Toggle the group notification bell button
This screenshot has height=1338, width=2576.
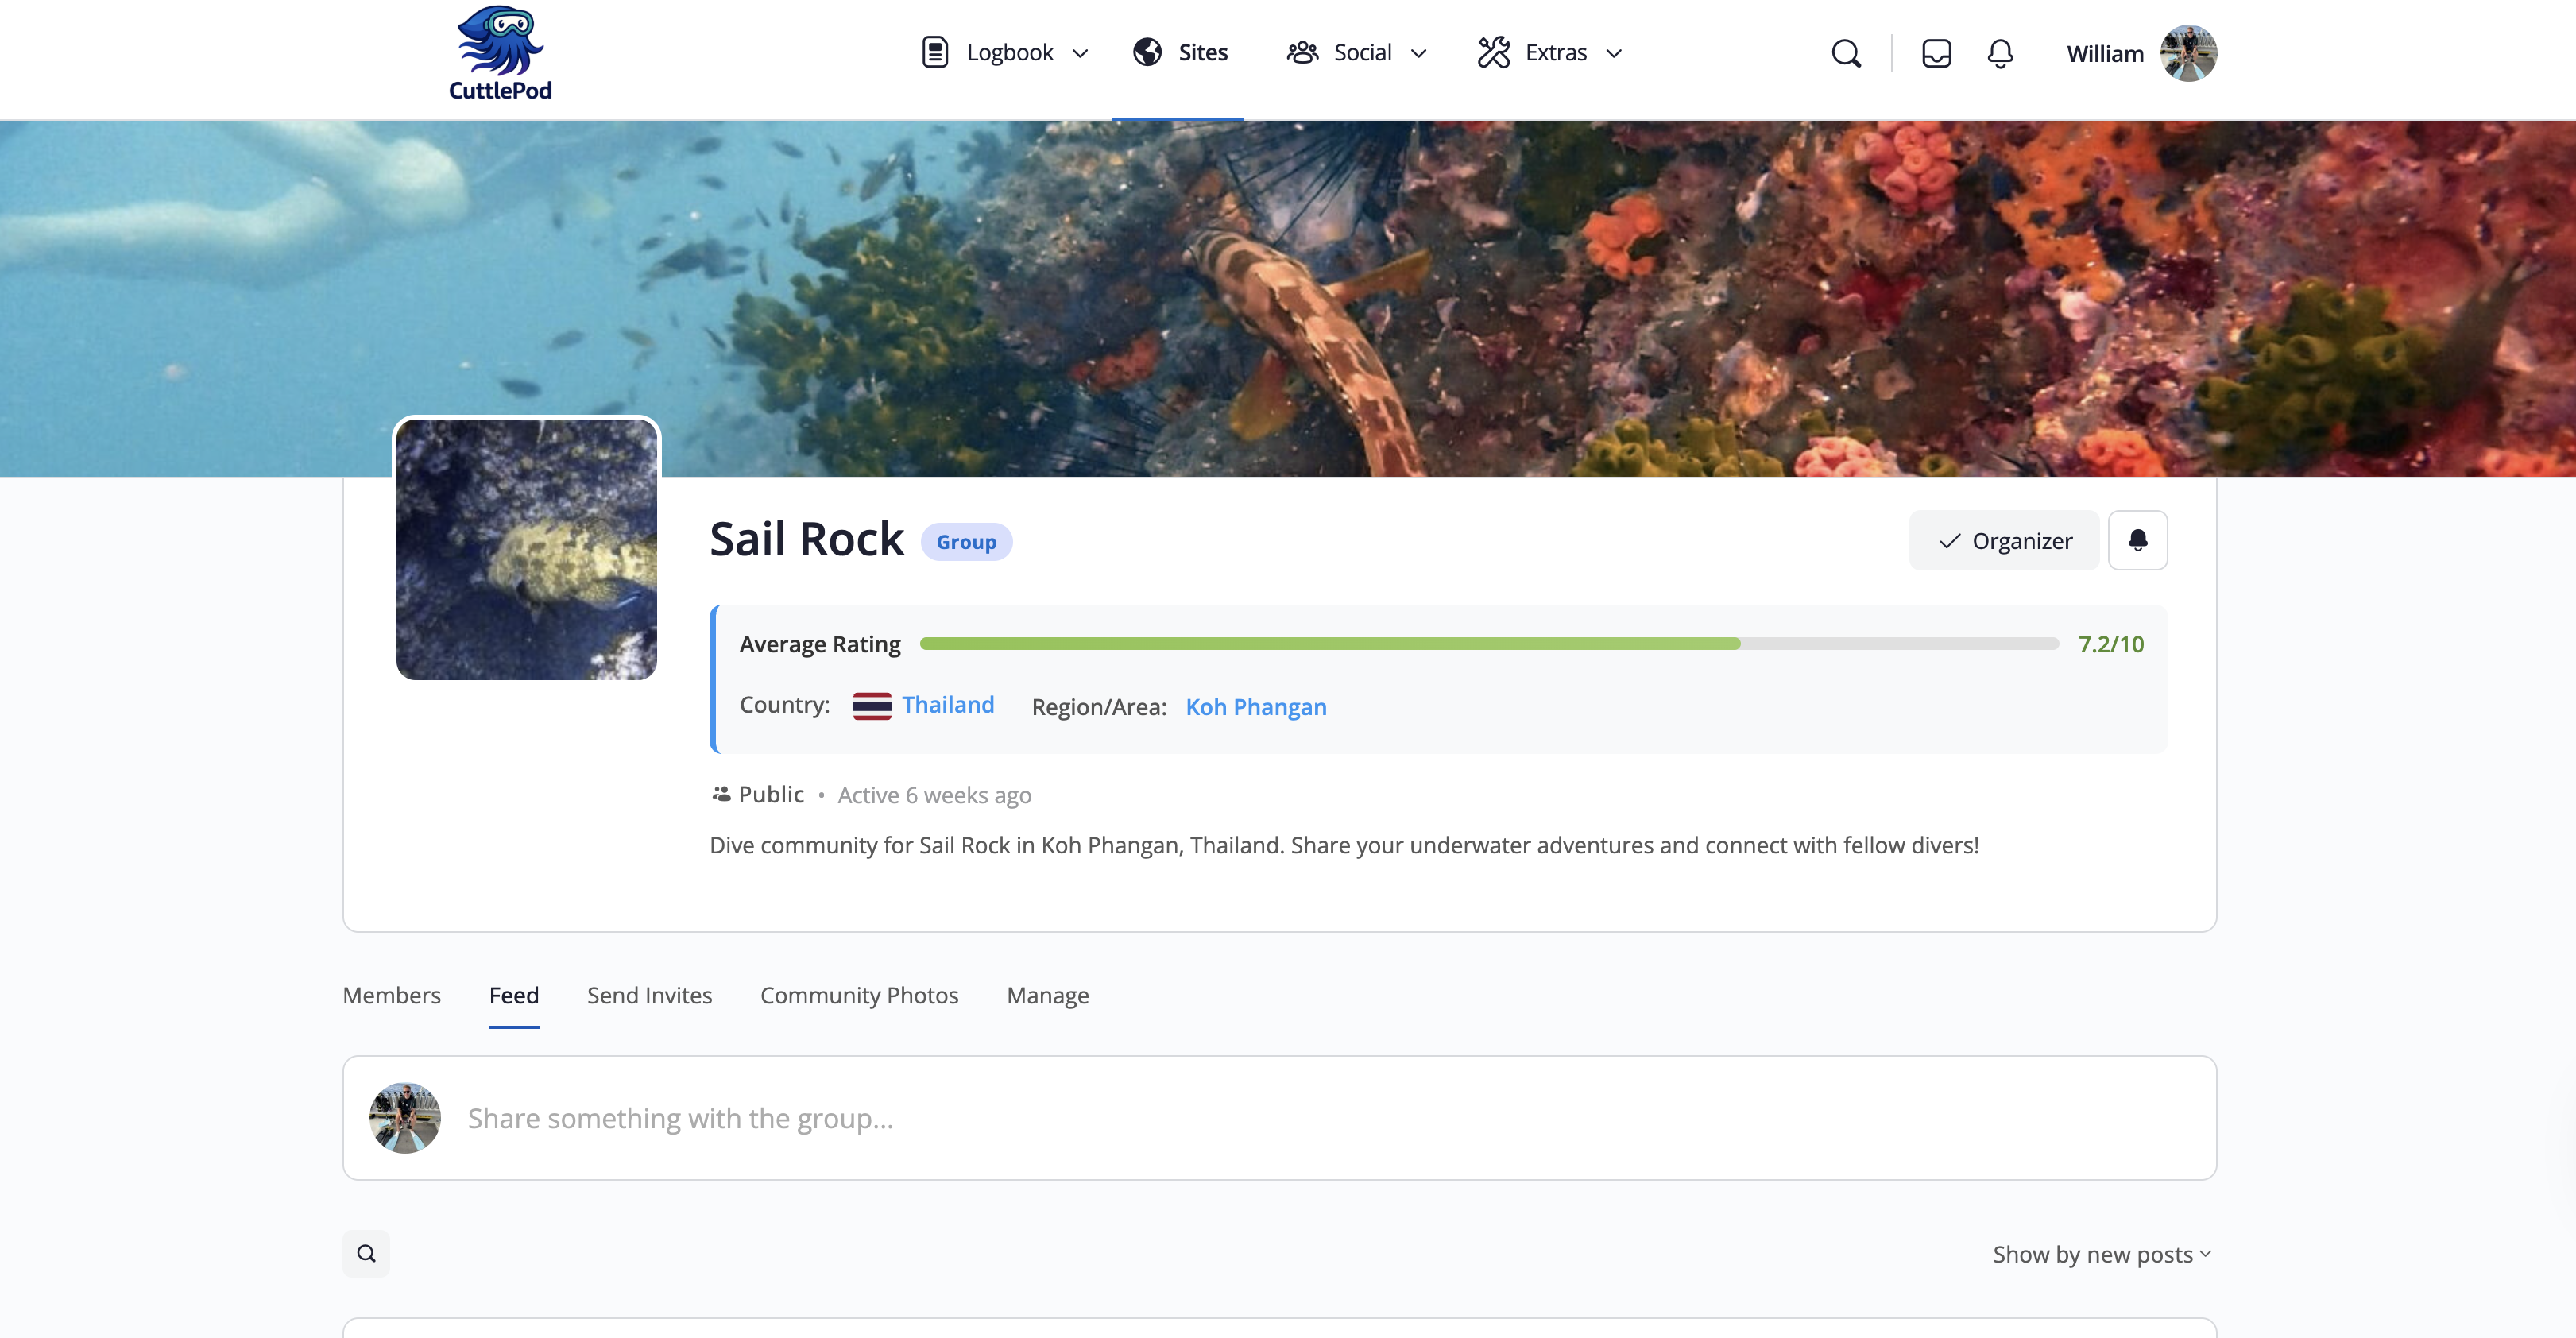[x=2137, y=540]
